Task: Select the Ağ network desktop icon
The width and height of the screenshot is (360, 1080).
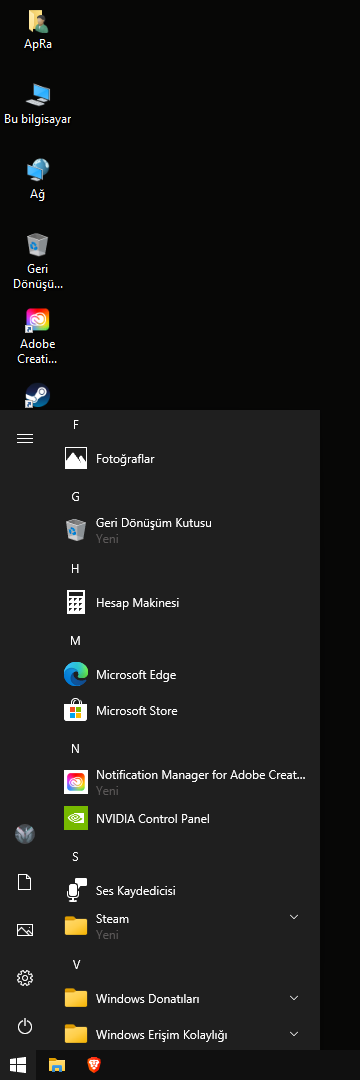Action: point(38,170)
